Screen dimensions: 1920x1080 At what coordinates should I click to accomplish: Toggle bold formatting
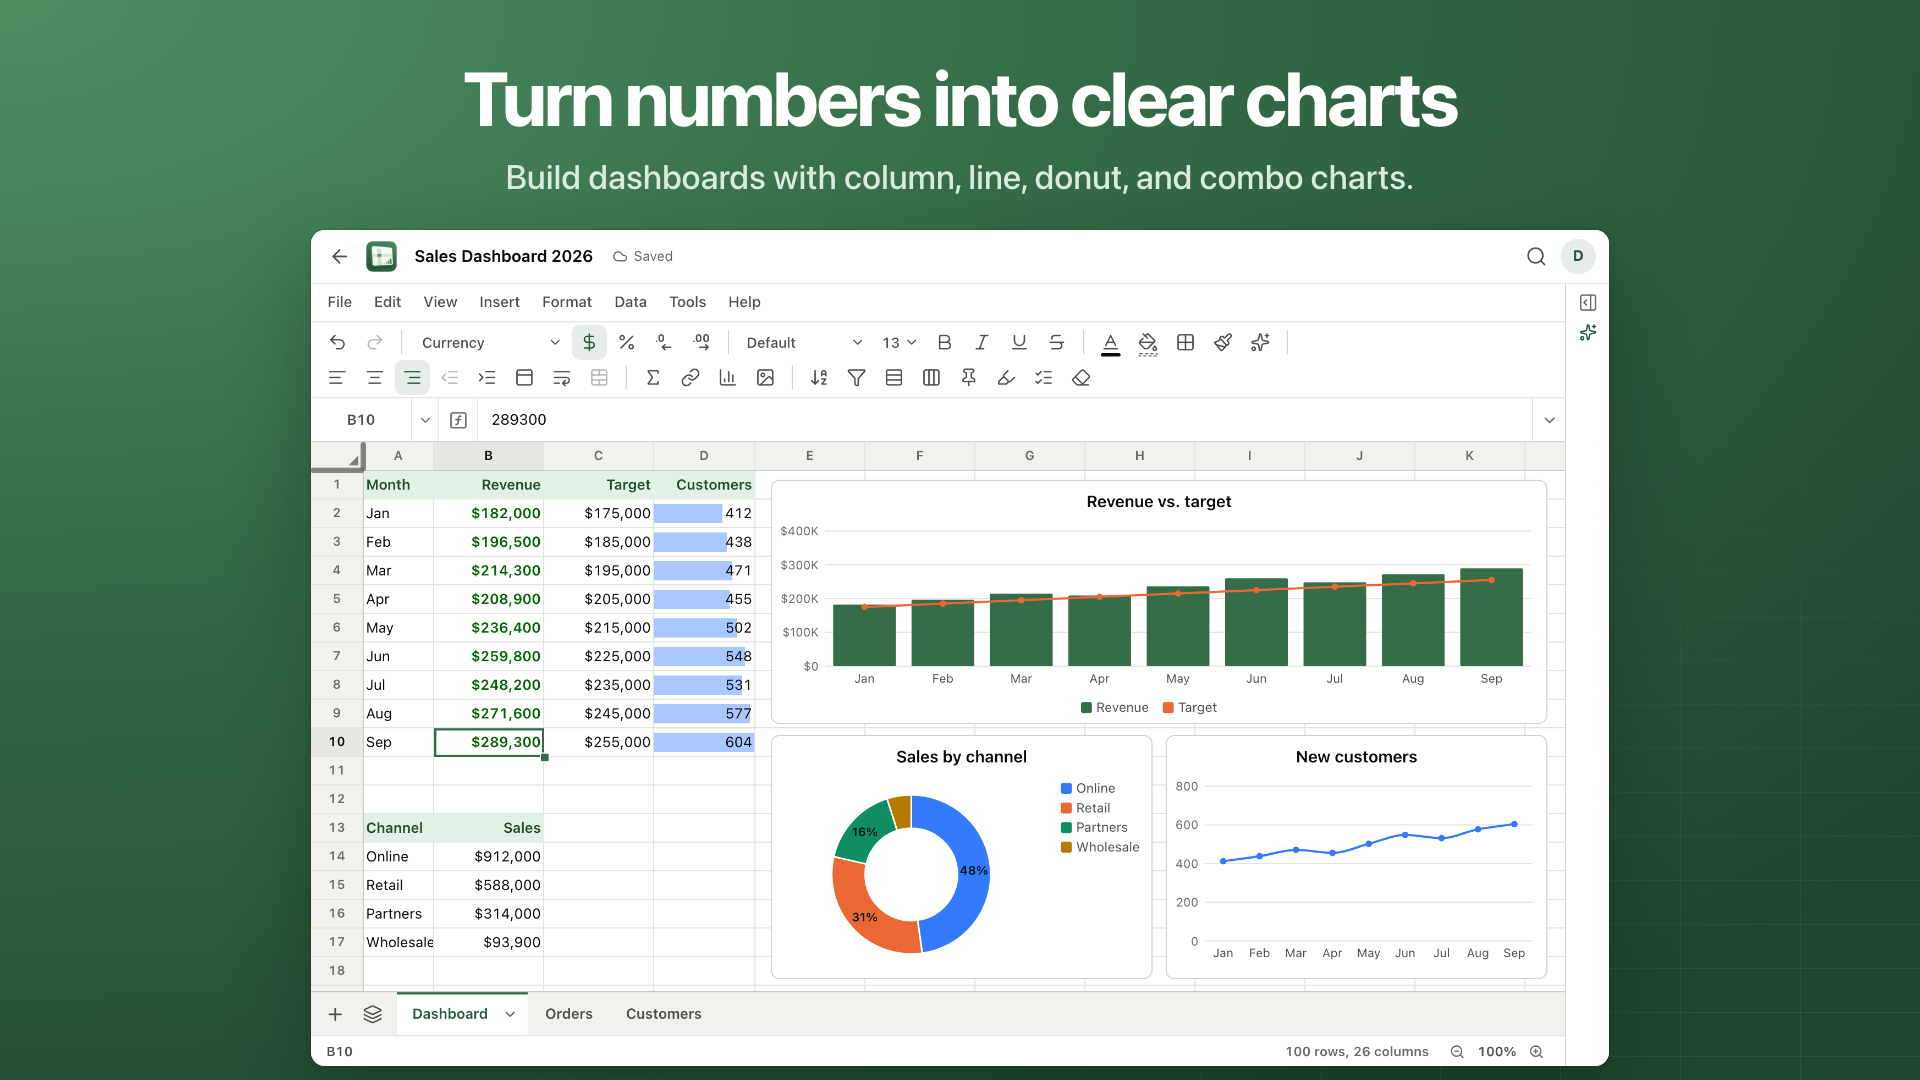pos(944,342)
